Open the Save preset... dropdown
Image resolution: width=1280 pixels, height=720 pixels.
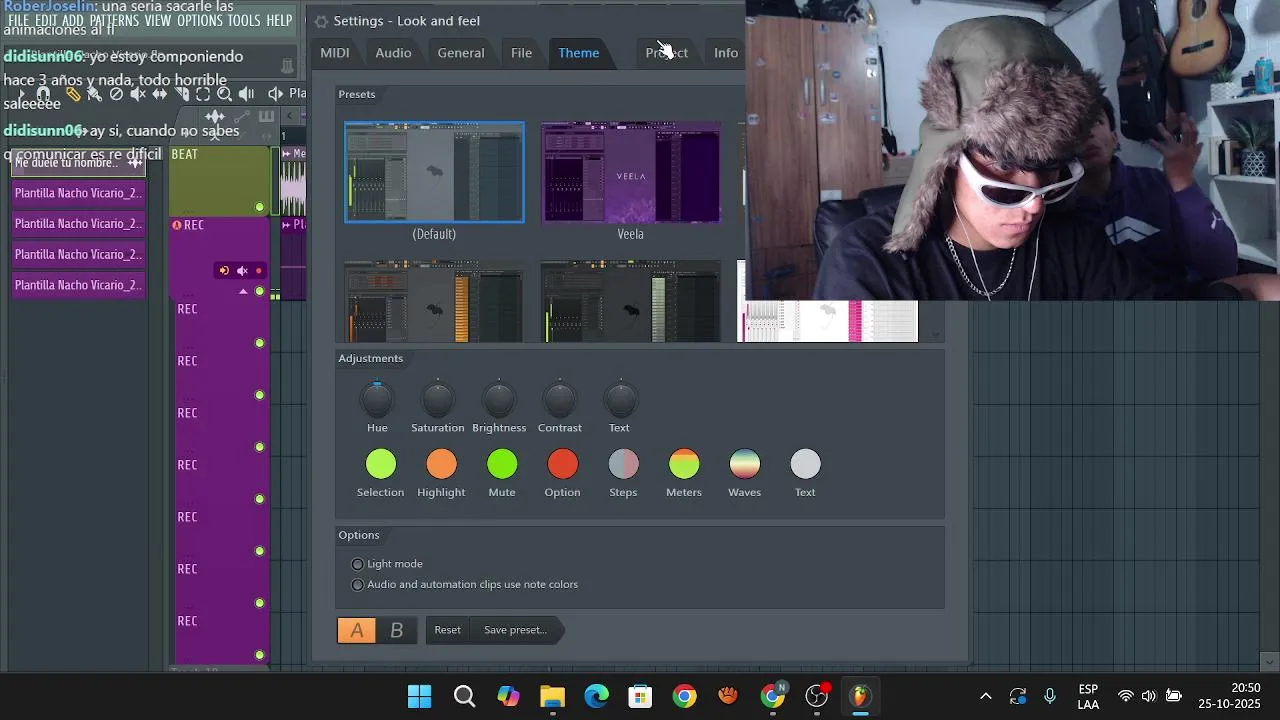(x=516, y=630)
